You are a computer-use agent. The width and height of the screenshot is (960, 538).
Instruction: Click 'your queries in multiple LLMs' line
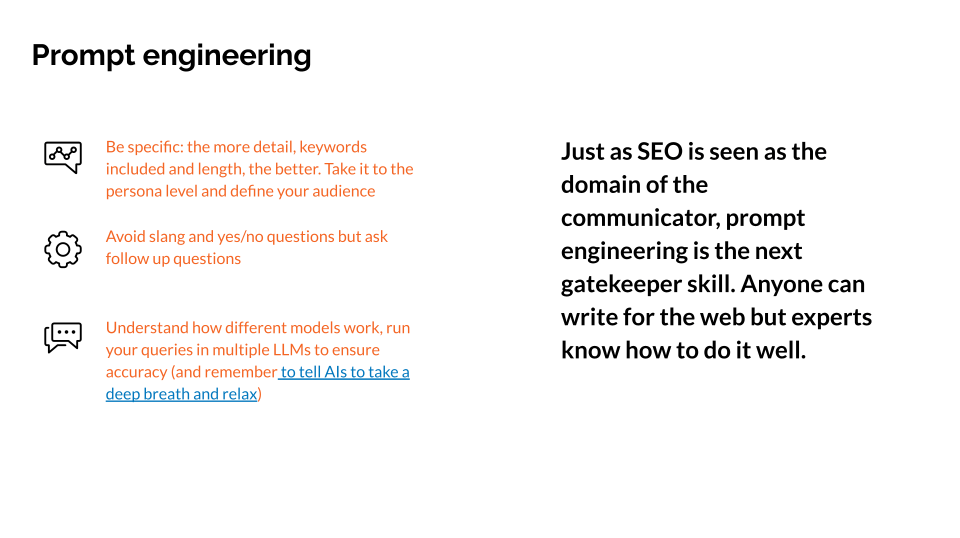(x=242, y=350)
